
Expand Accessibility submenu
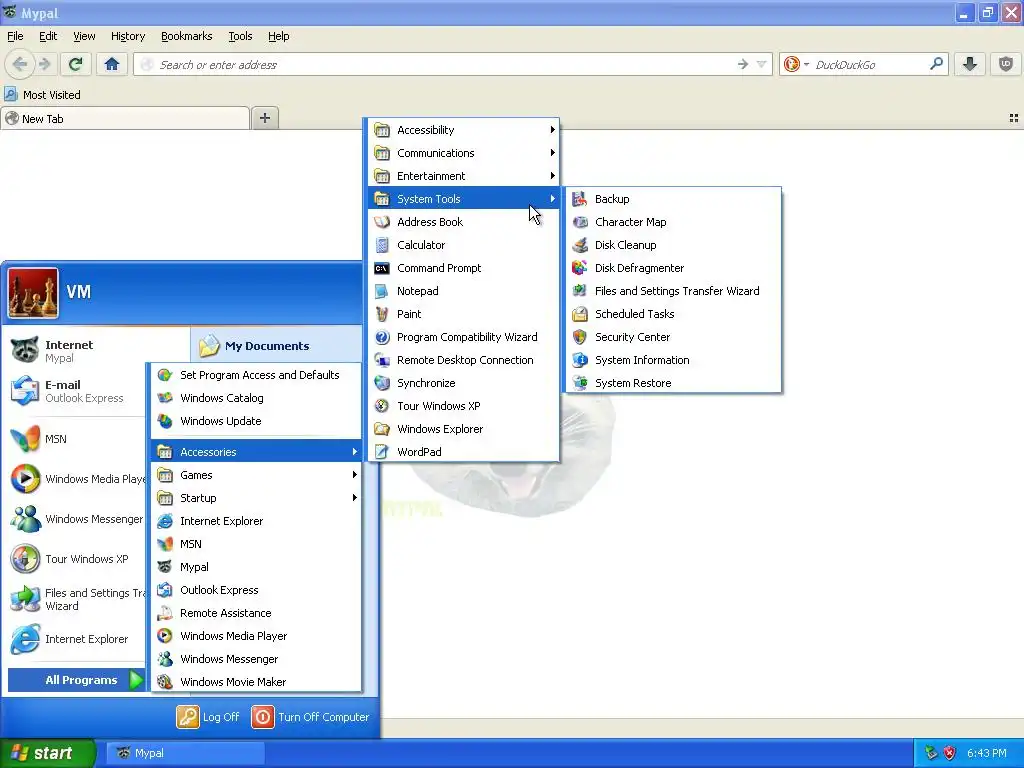pos(464,130)
